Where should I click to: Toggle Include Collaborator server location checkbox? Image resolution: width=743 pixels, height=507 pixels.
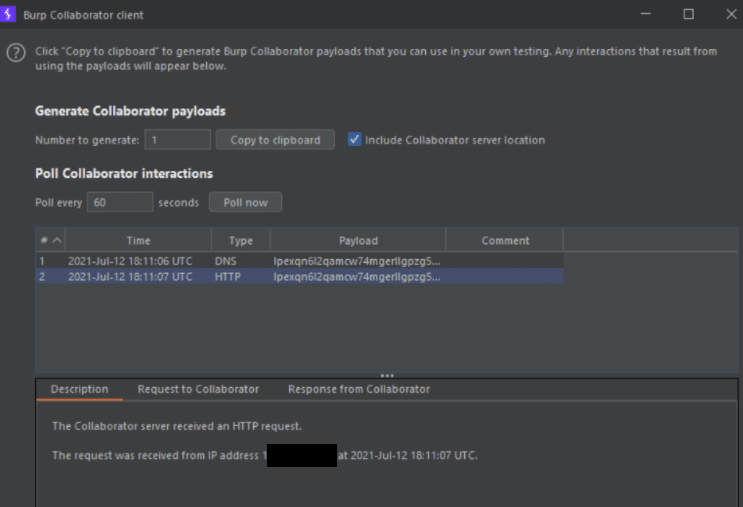tap(354, 140)
